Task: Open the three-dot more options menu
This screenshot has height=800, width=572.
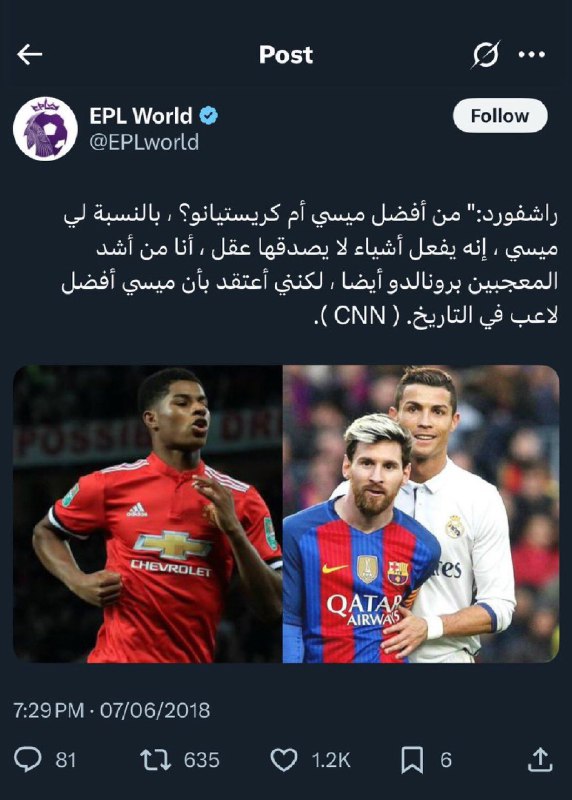Action: click(x=532, y=54)
